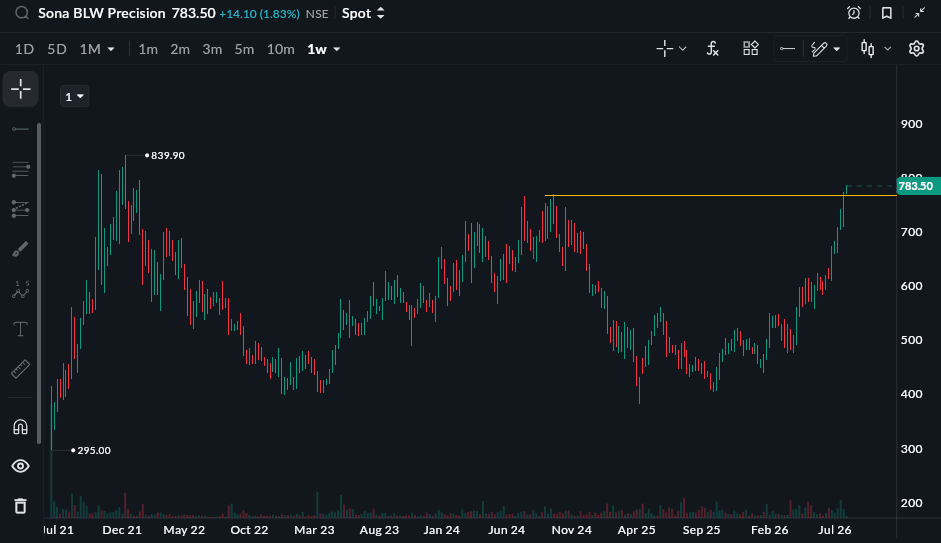Set a price alert with alarm icon
The image size is (941, 543).
click(853, 13)
